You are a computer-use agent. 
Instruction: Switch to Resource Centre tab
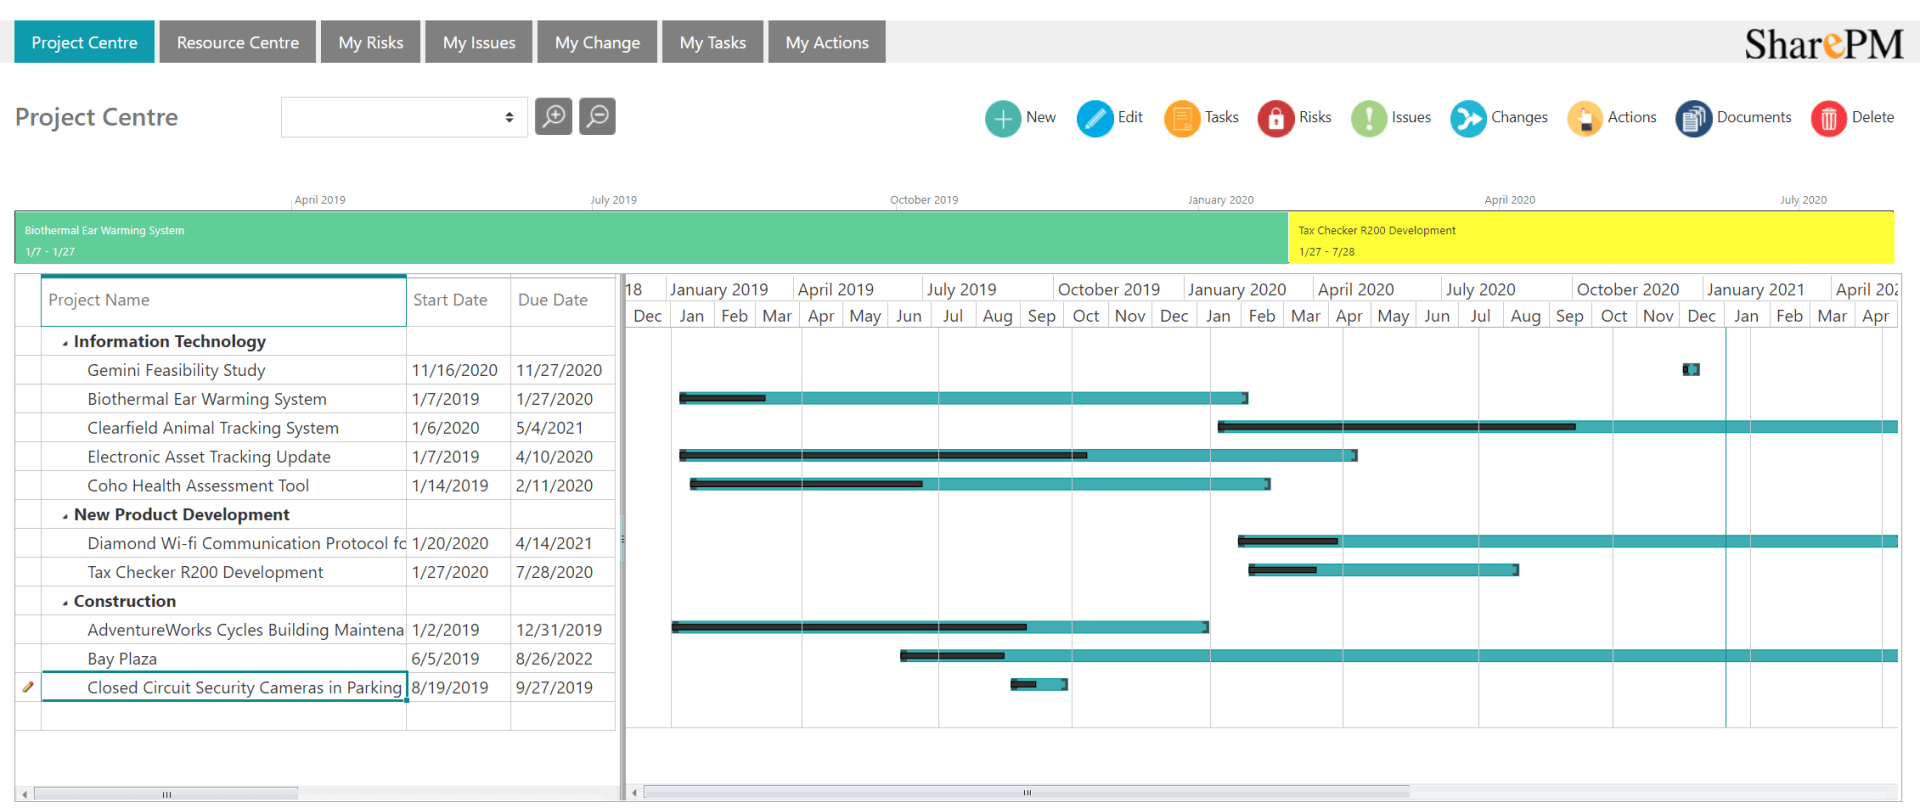coord(238,42)
